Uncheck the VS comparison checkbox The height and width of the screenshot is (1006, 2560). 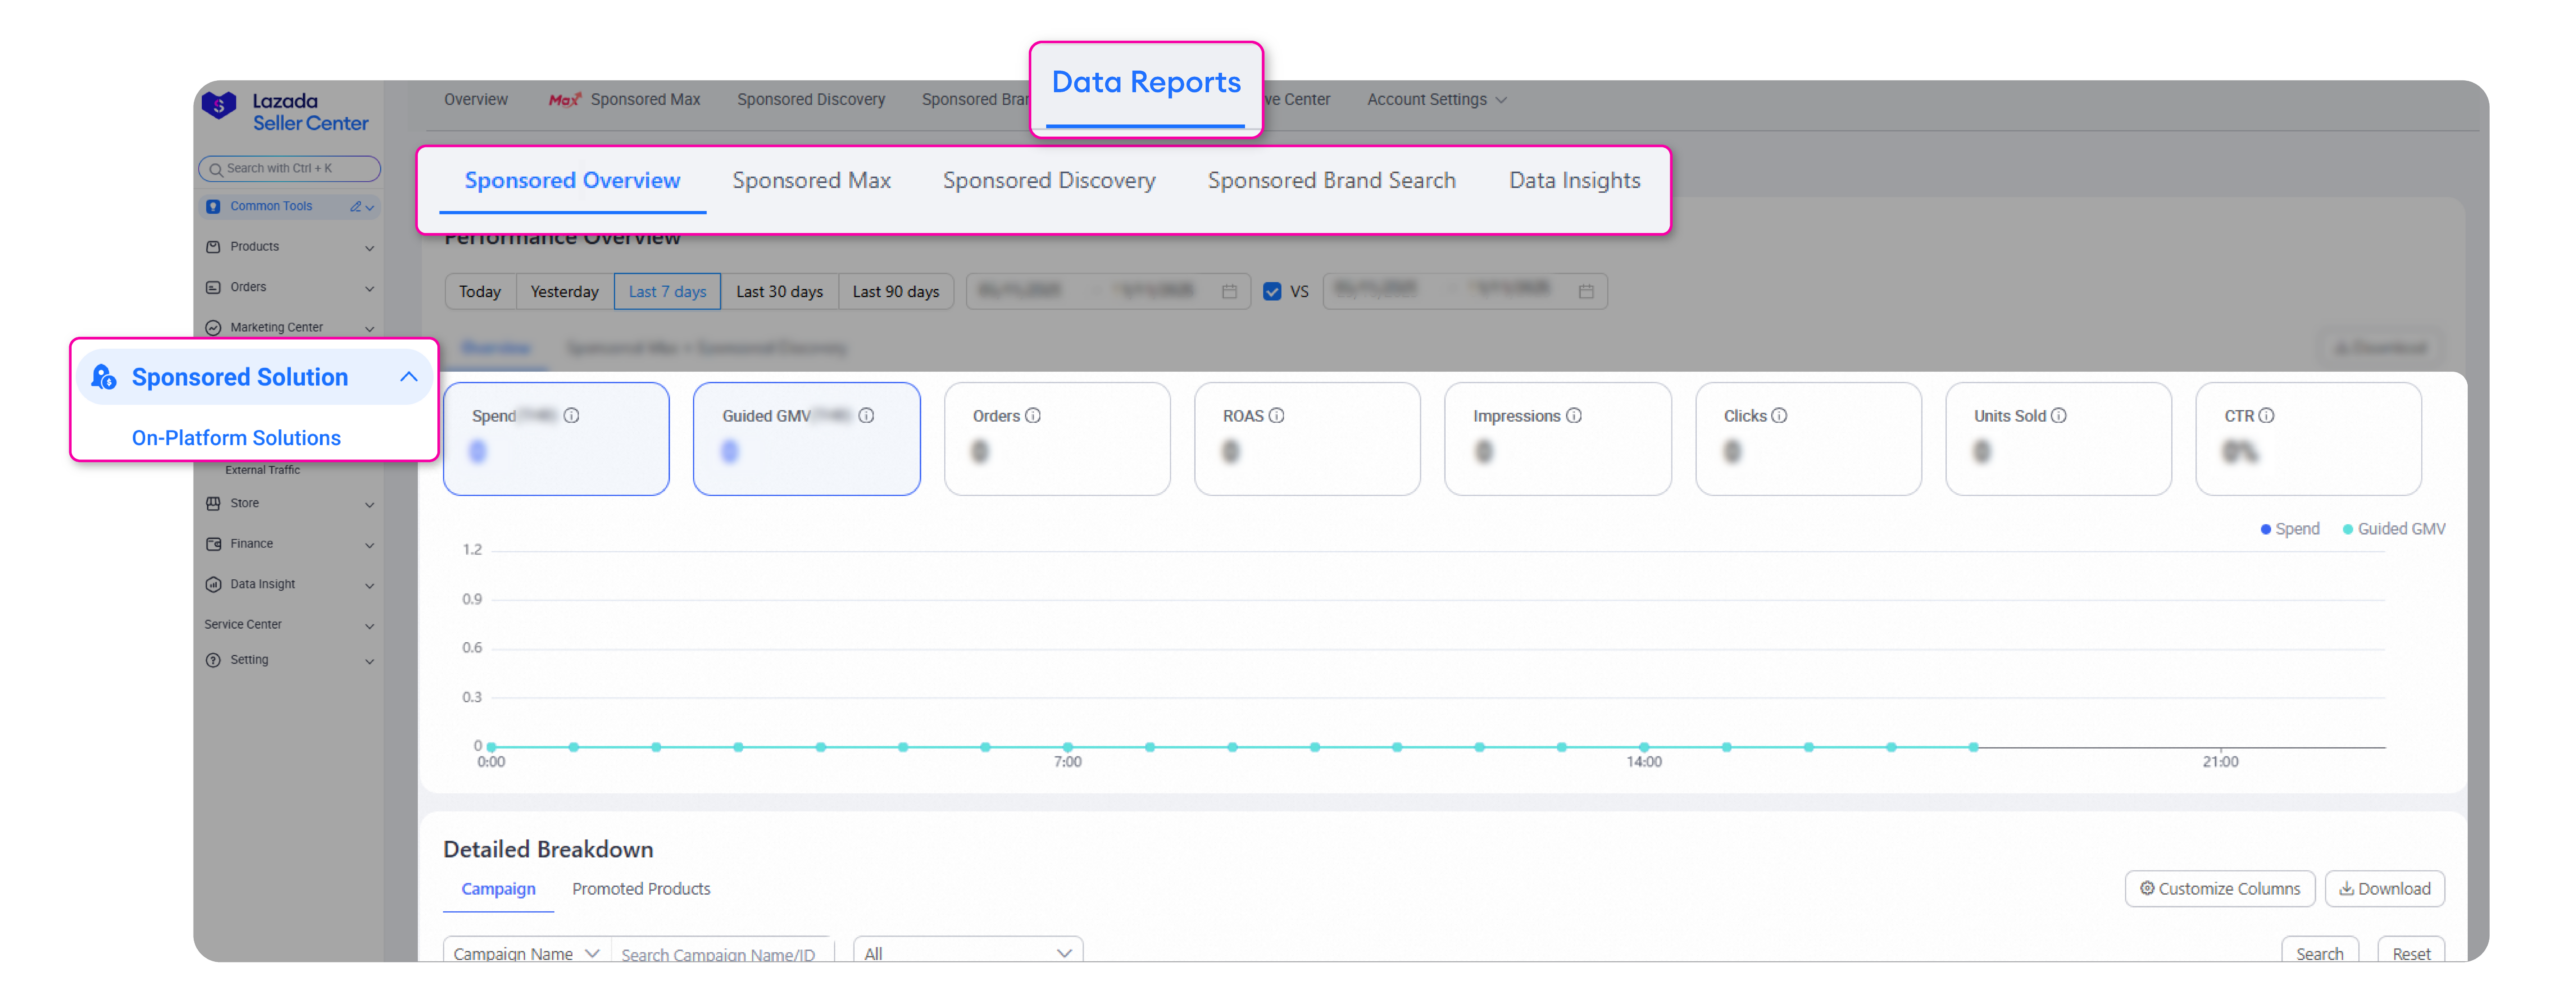(1272, 292)
